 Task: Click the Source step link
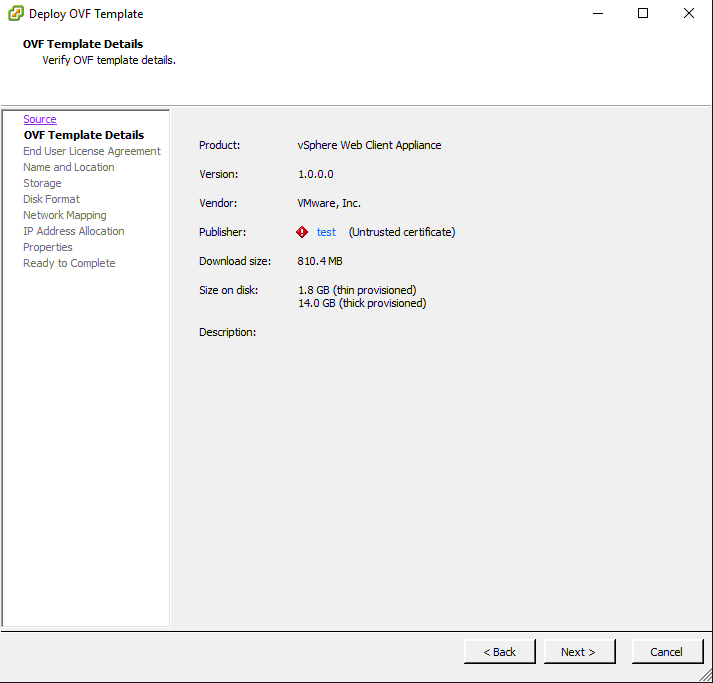(40, 119)
